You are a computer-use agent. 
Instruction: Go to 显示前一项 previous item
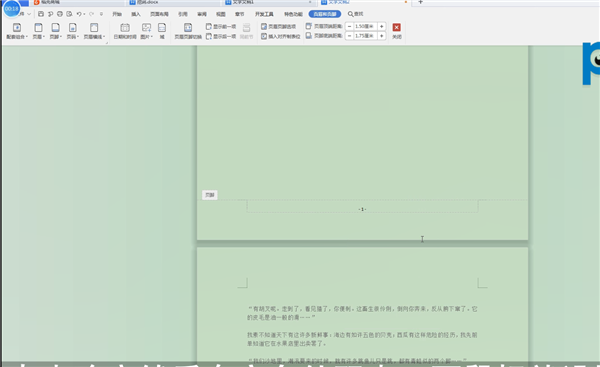(x=221, y=26)
